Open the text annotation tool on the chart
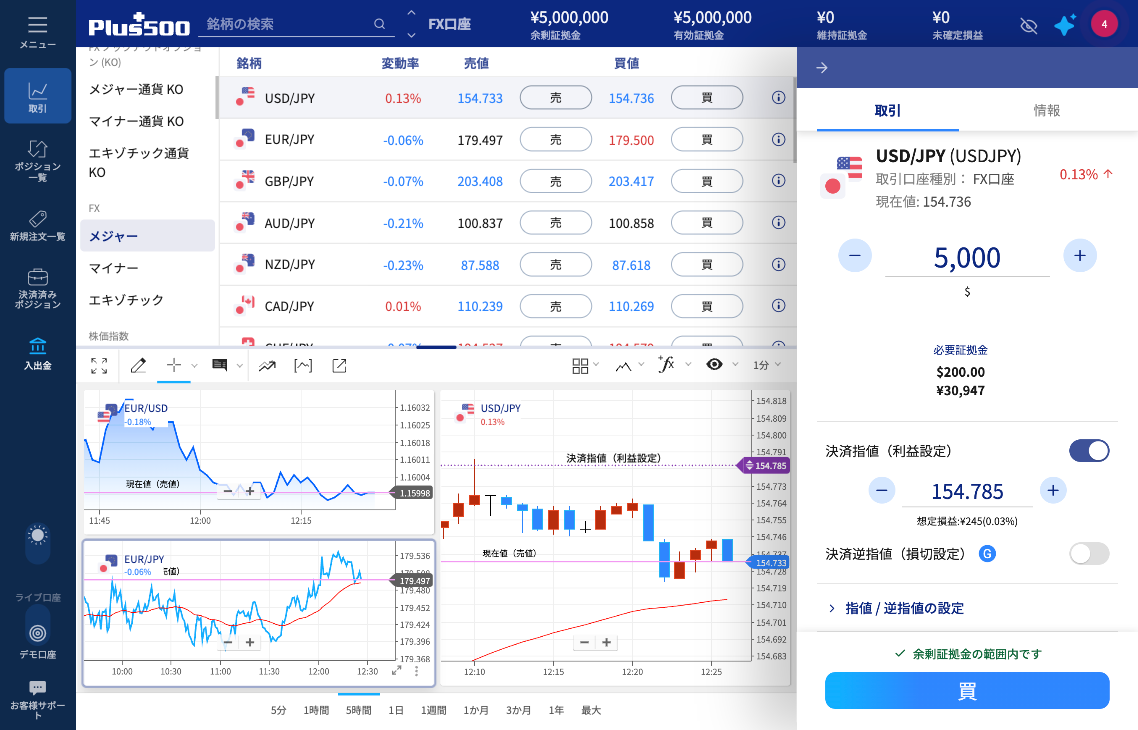The height and width of the screenshot is (730, 1138). coord(220,366)
